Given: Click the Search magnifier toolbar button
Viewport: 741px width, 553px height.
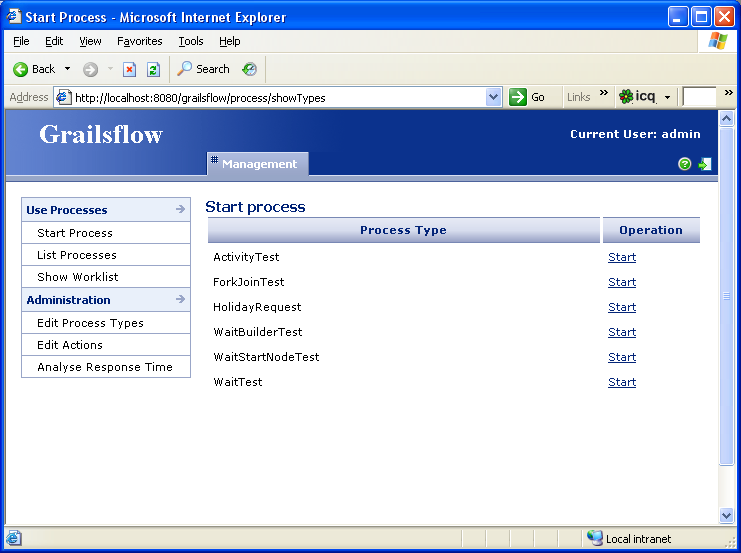Looking at the screenshot, I should (x=204, y=69).
